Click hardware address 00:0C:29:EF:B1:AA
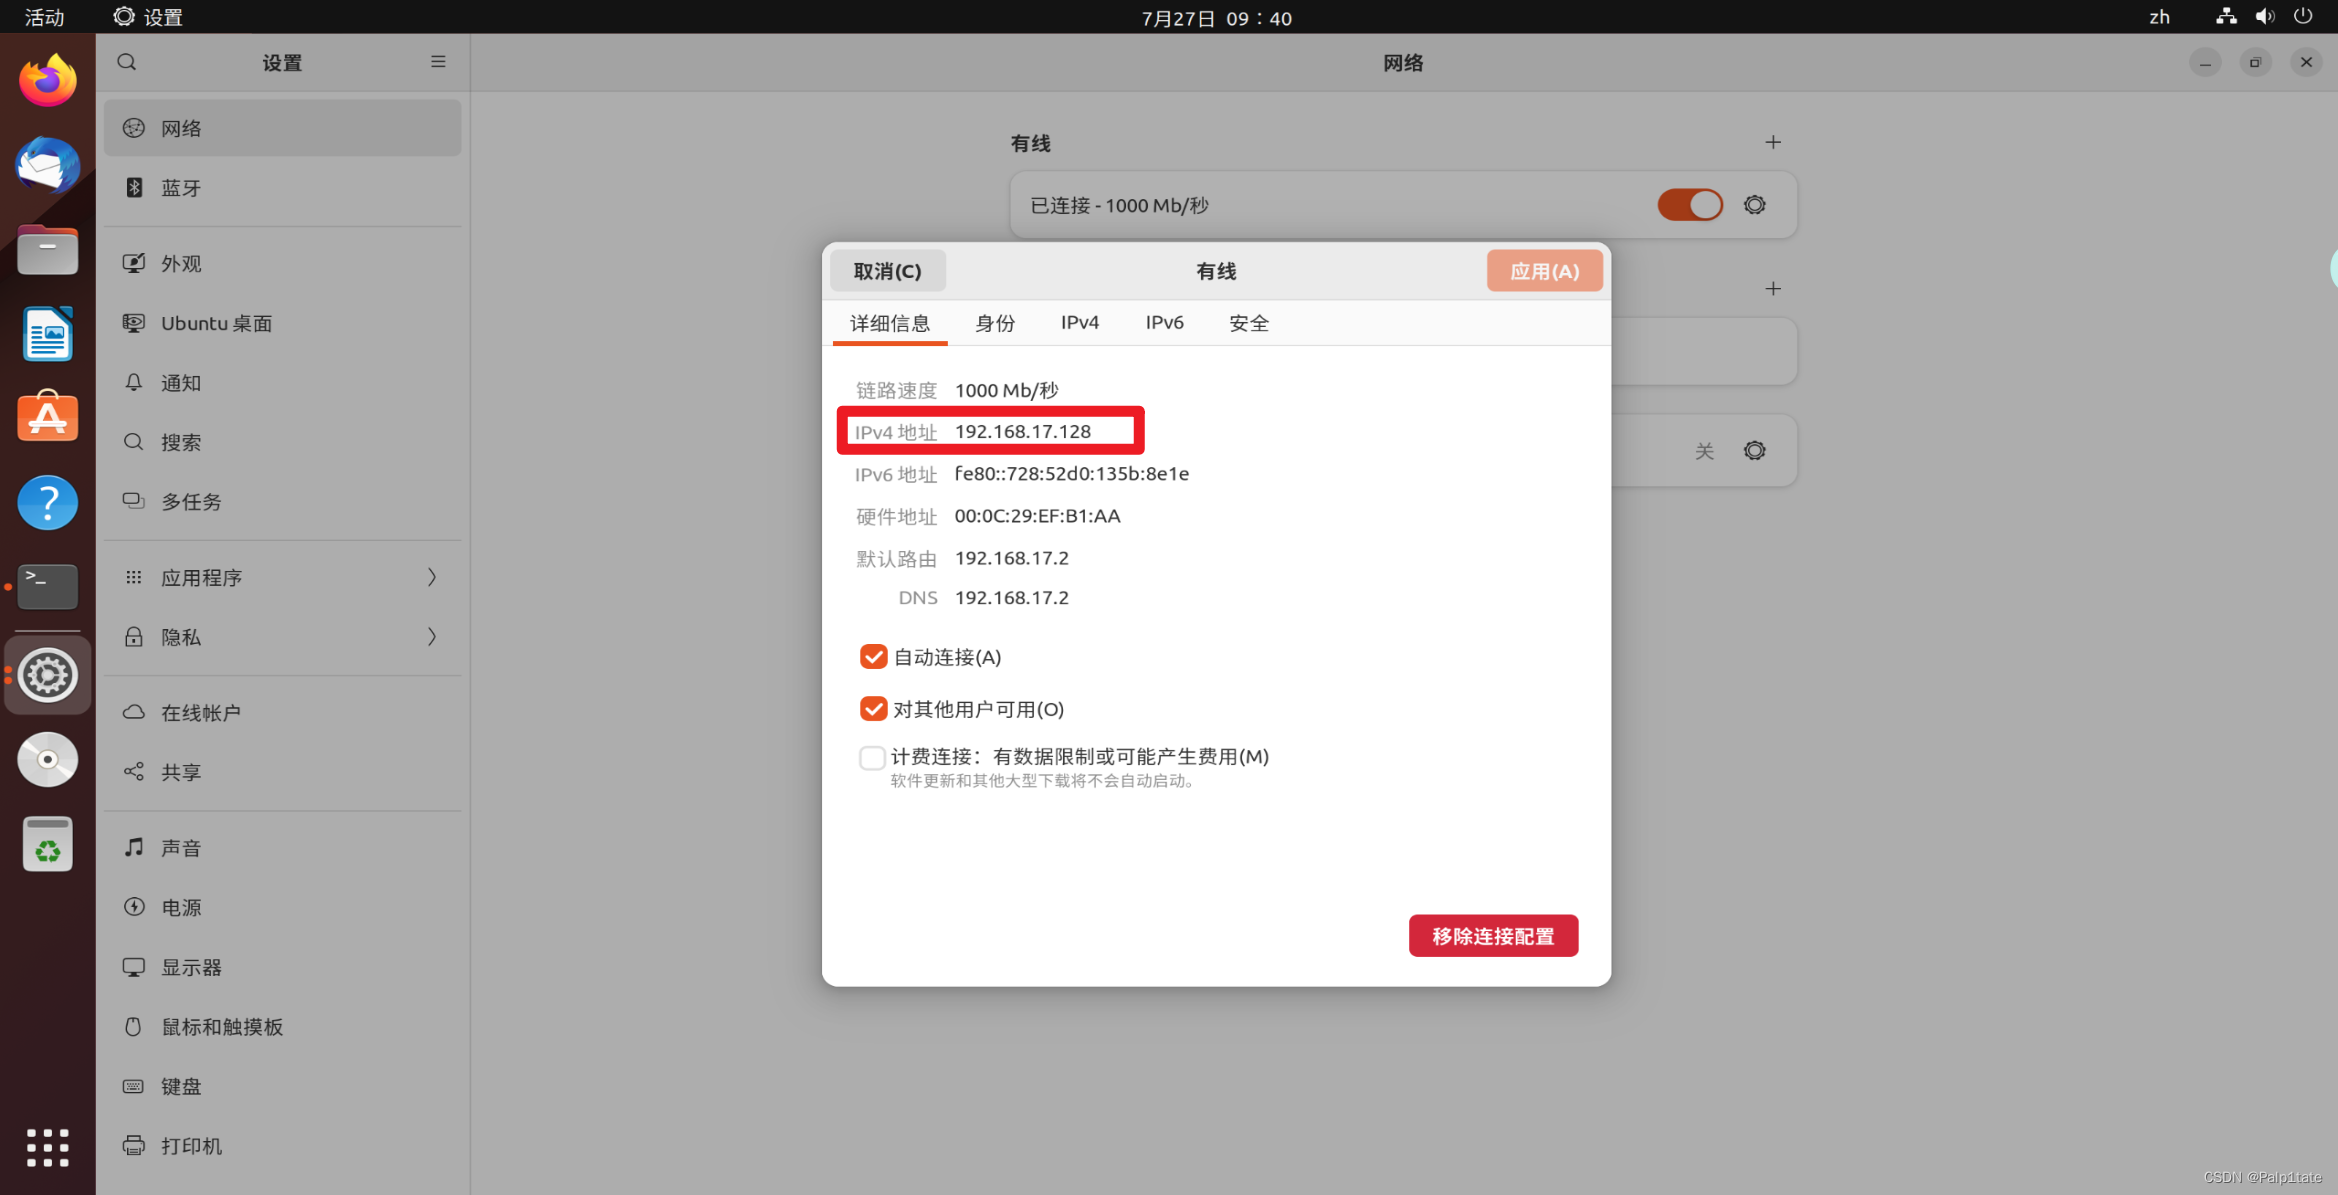The width and height of the screenshot is (2338, 1195). pyautogui.click(x=1038, y=516)
